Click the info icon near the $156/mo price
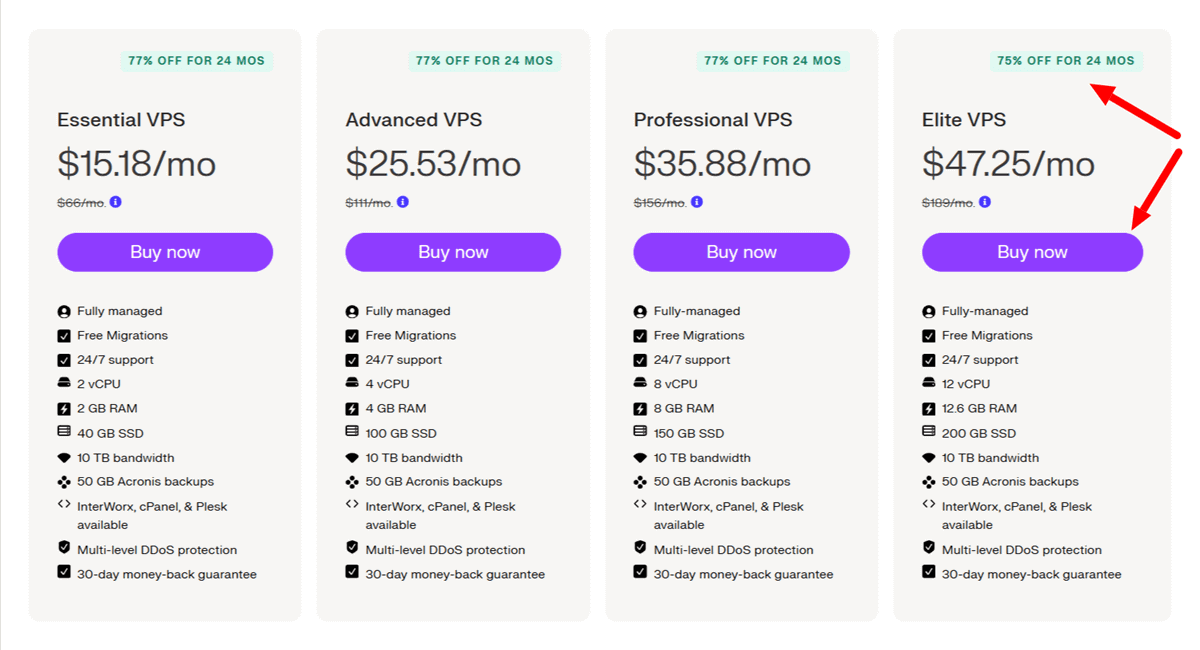This screenshot has height=650, width=1200. (x=696, y=201)
